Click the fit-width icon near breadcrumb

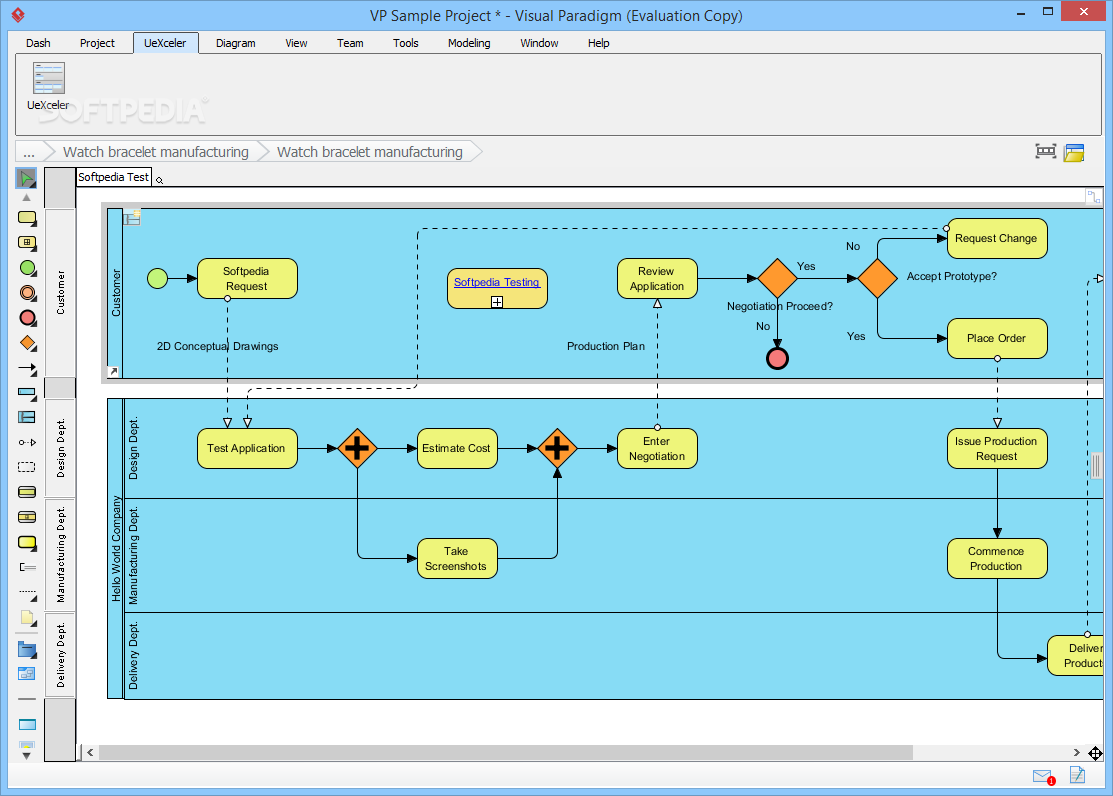(x=1046, y=151)
